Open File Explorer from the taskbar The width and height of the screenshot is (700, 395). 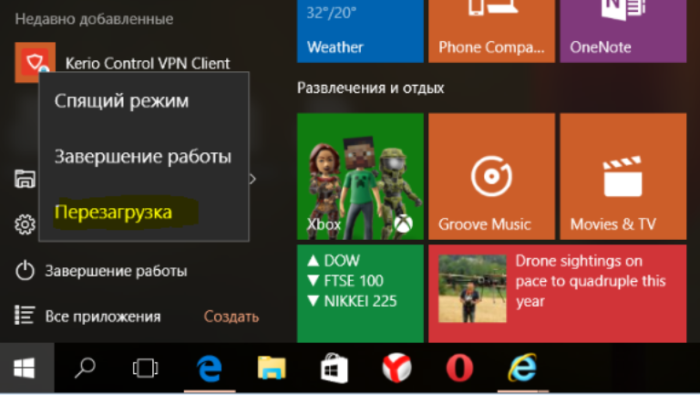click(x=271, y=369)
